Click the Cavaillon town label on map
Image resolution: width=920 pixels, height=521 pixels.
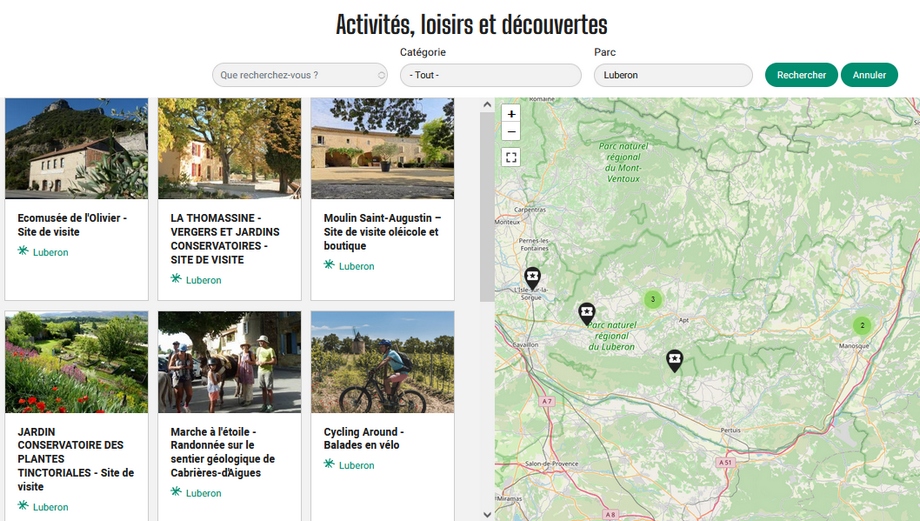click(526, 344)
